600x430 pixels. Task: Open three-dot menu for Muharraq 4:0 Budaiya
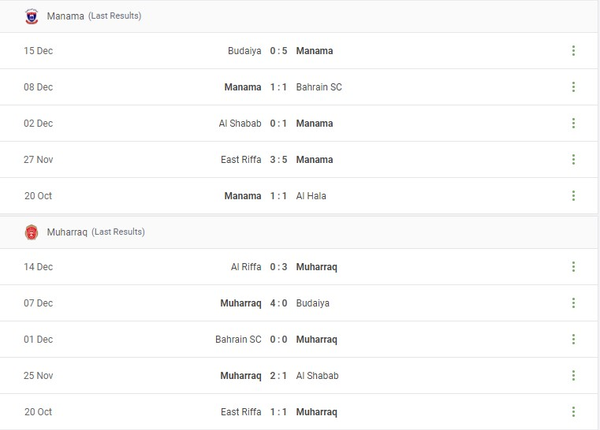pyautogui.click(x=573, y=303)
